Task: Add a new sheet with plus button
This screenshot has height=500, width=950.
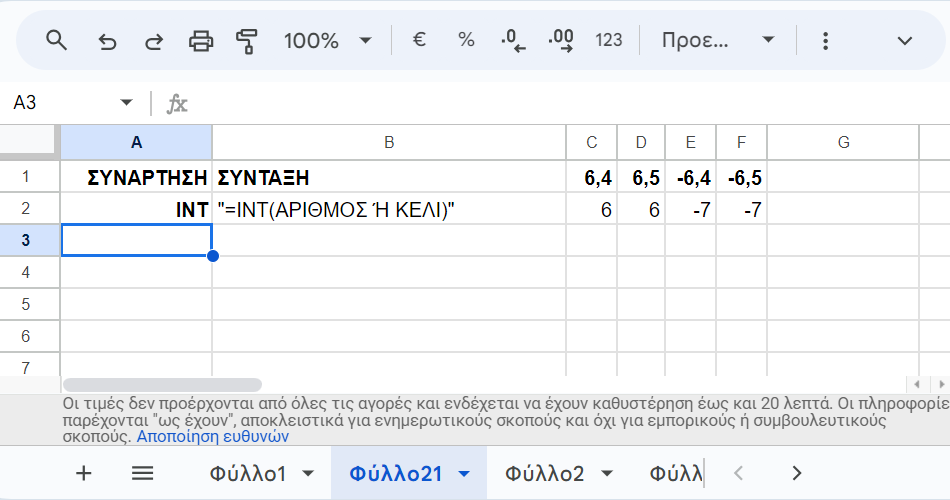Action: point(84,473)
